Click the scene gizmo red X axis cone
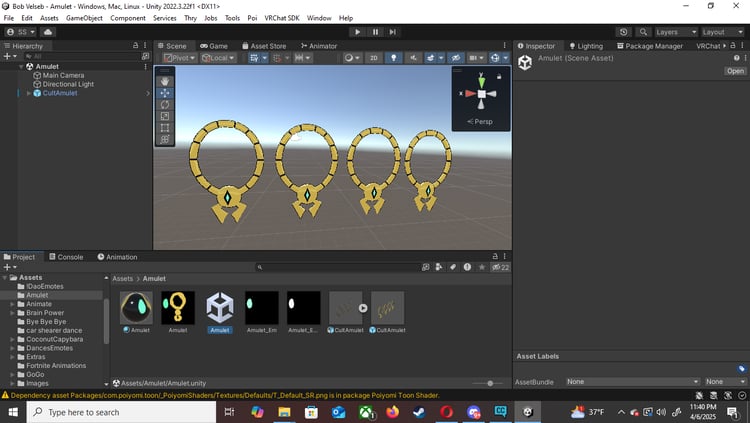 (469, 93)
